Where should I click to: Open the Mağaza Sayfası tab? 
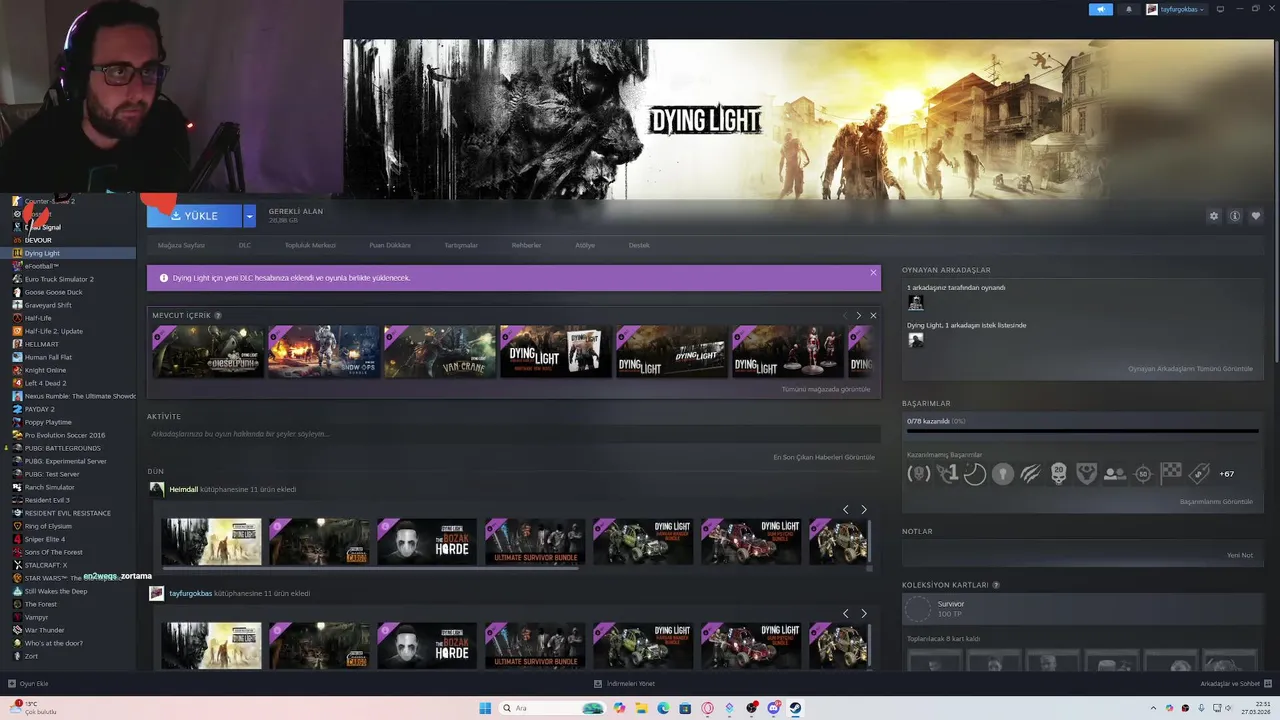pyautogui.click(x=181, y=245)
